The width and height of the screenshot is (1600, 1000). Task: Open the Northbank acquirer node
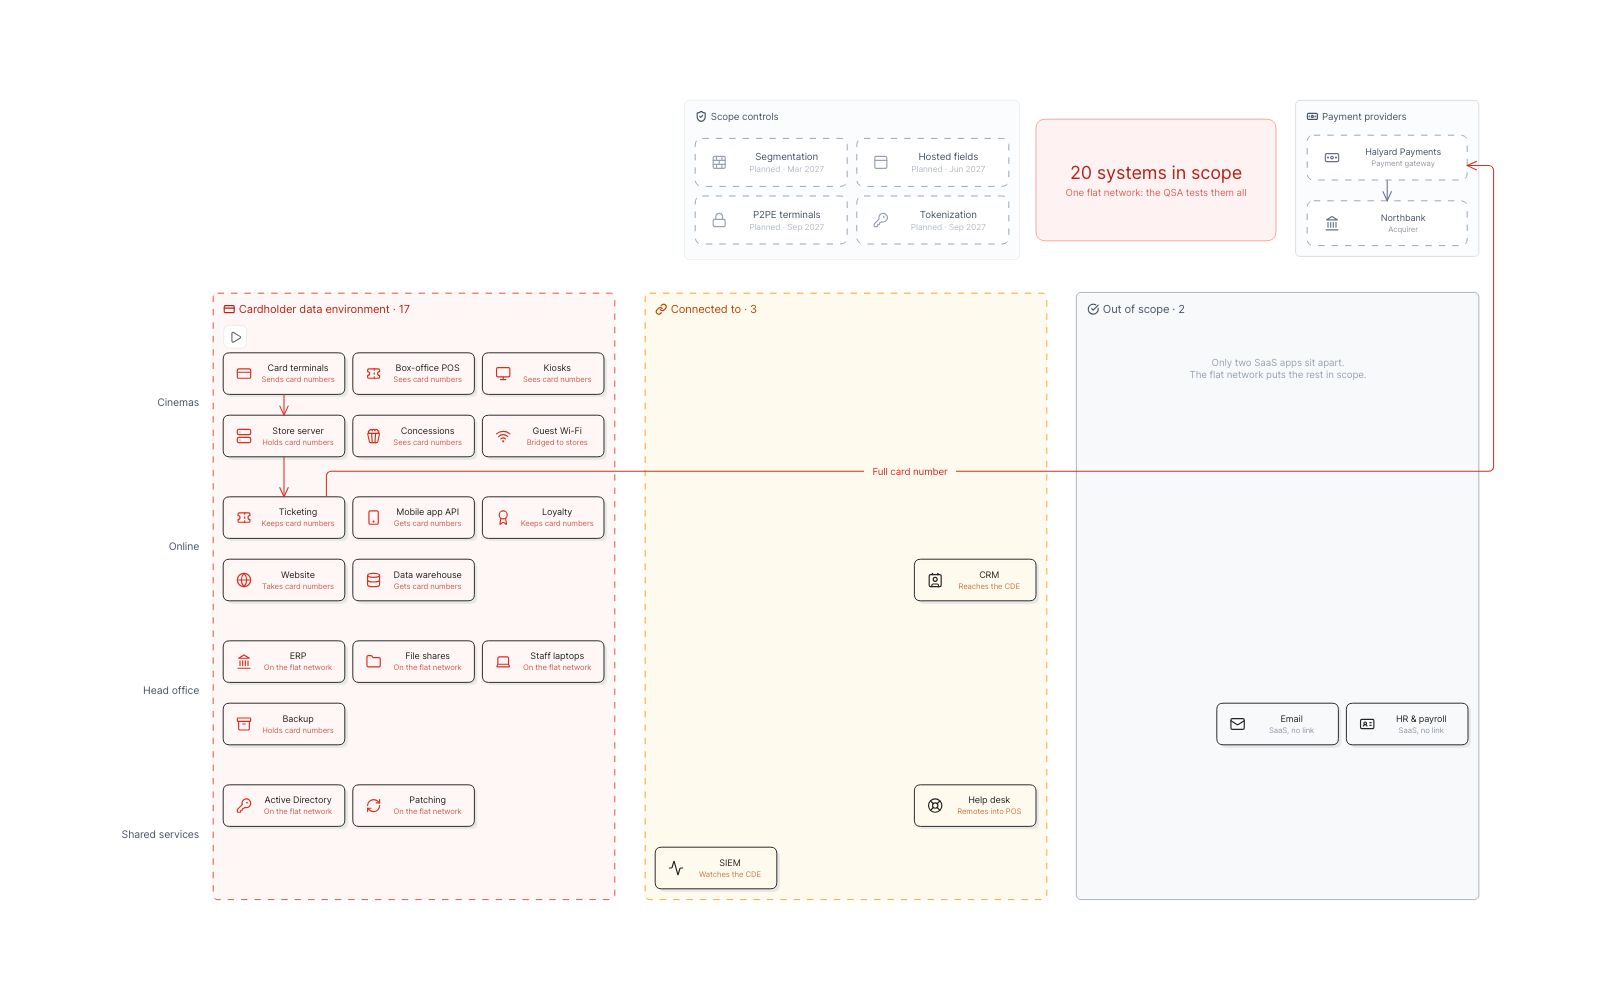click(x=1387, y=223)
